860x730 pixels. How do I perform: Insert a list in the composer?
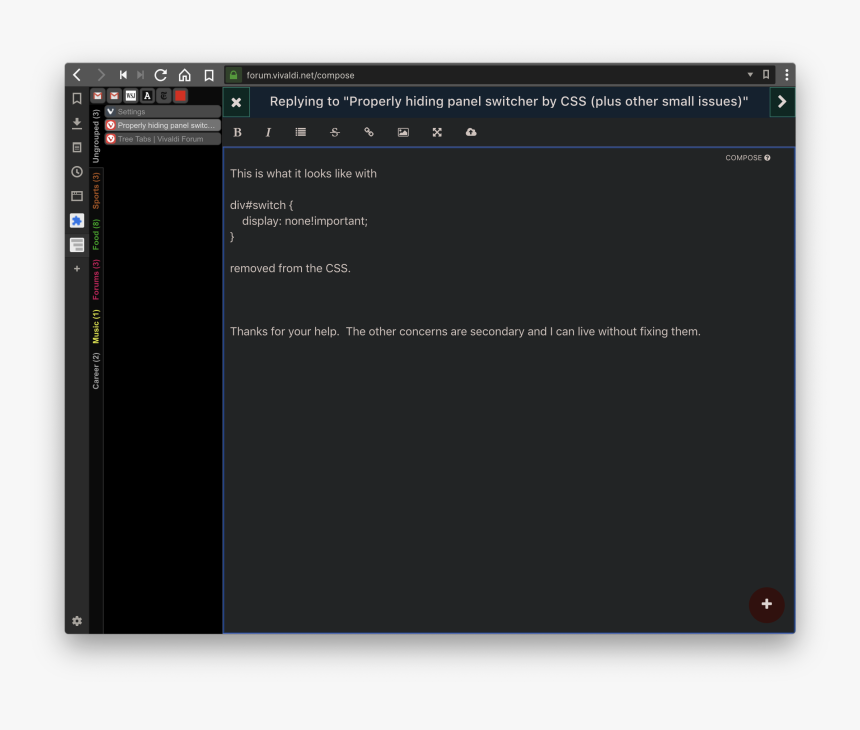pyautogui.click(x=301, y=132)
